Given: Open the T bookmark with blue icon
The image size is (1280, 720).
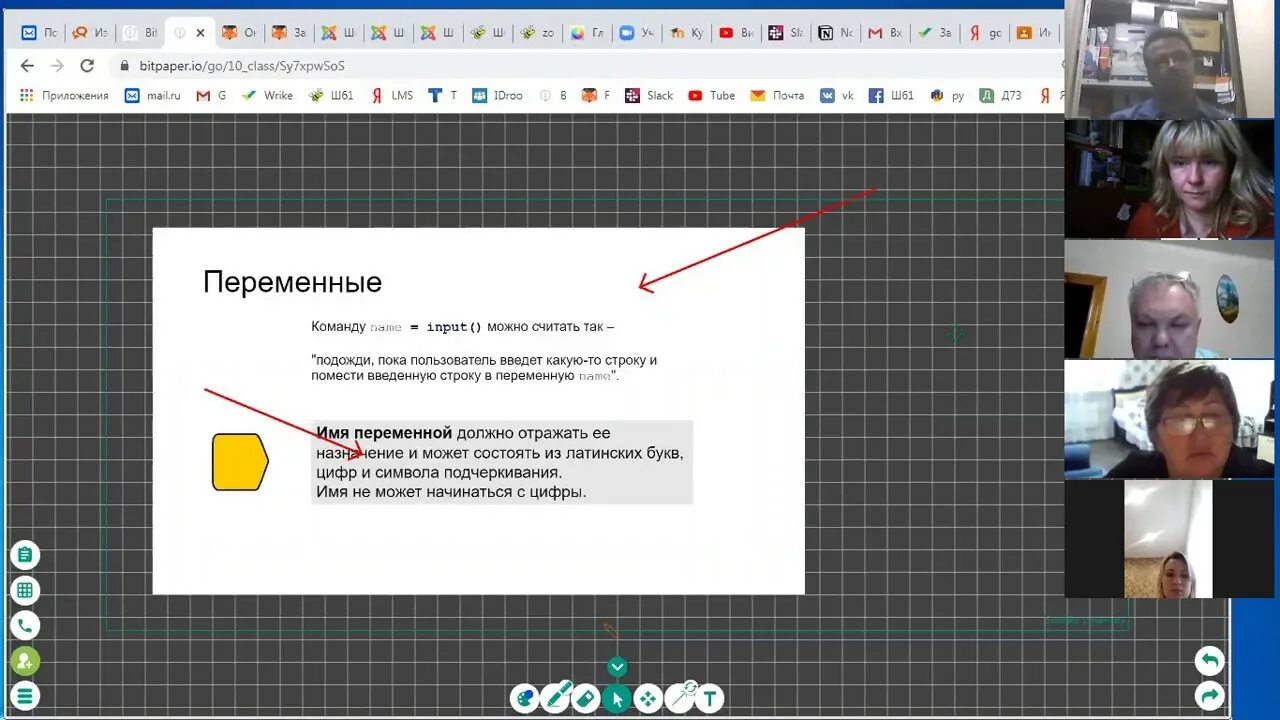Looking at the screenshot, I should coord(442,95).
